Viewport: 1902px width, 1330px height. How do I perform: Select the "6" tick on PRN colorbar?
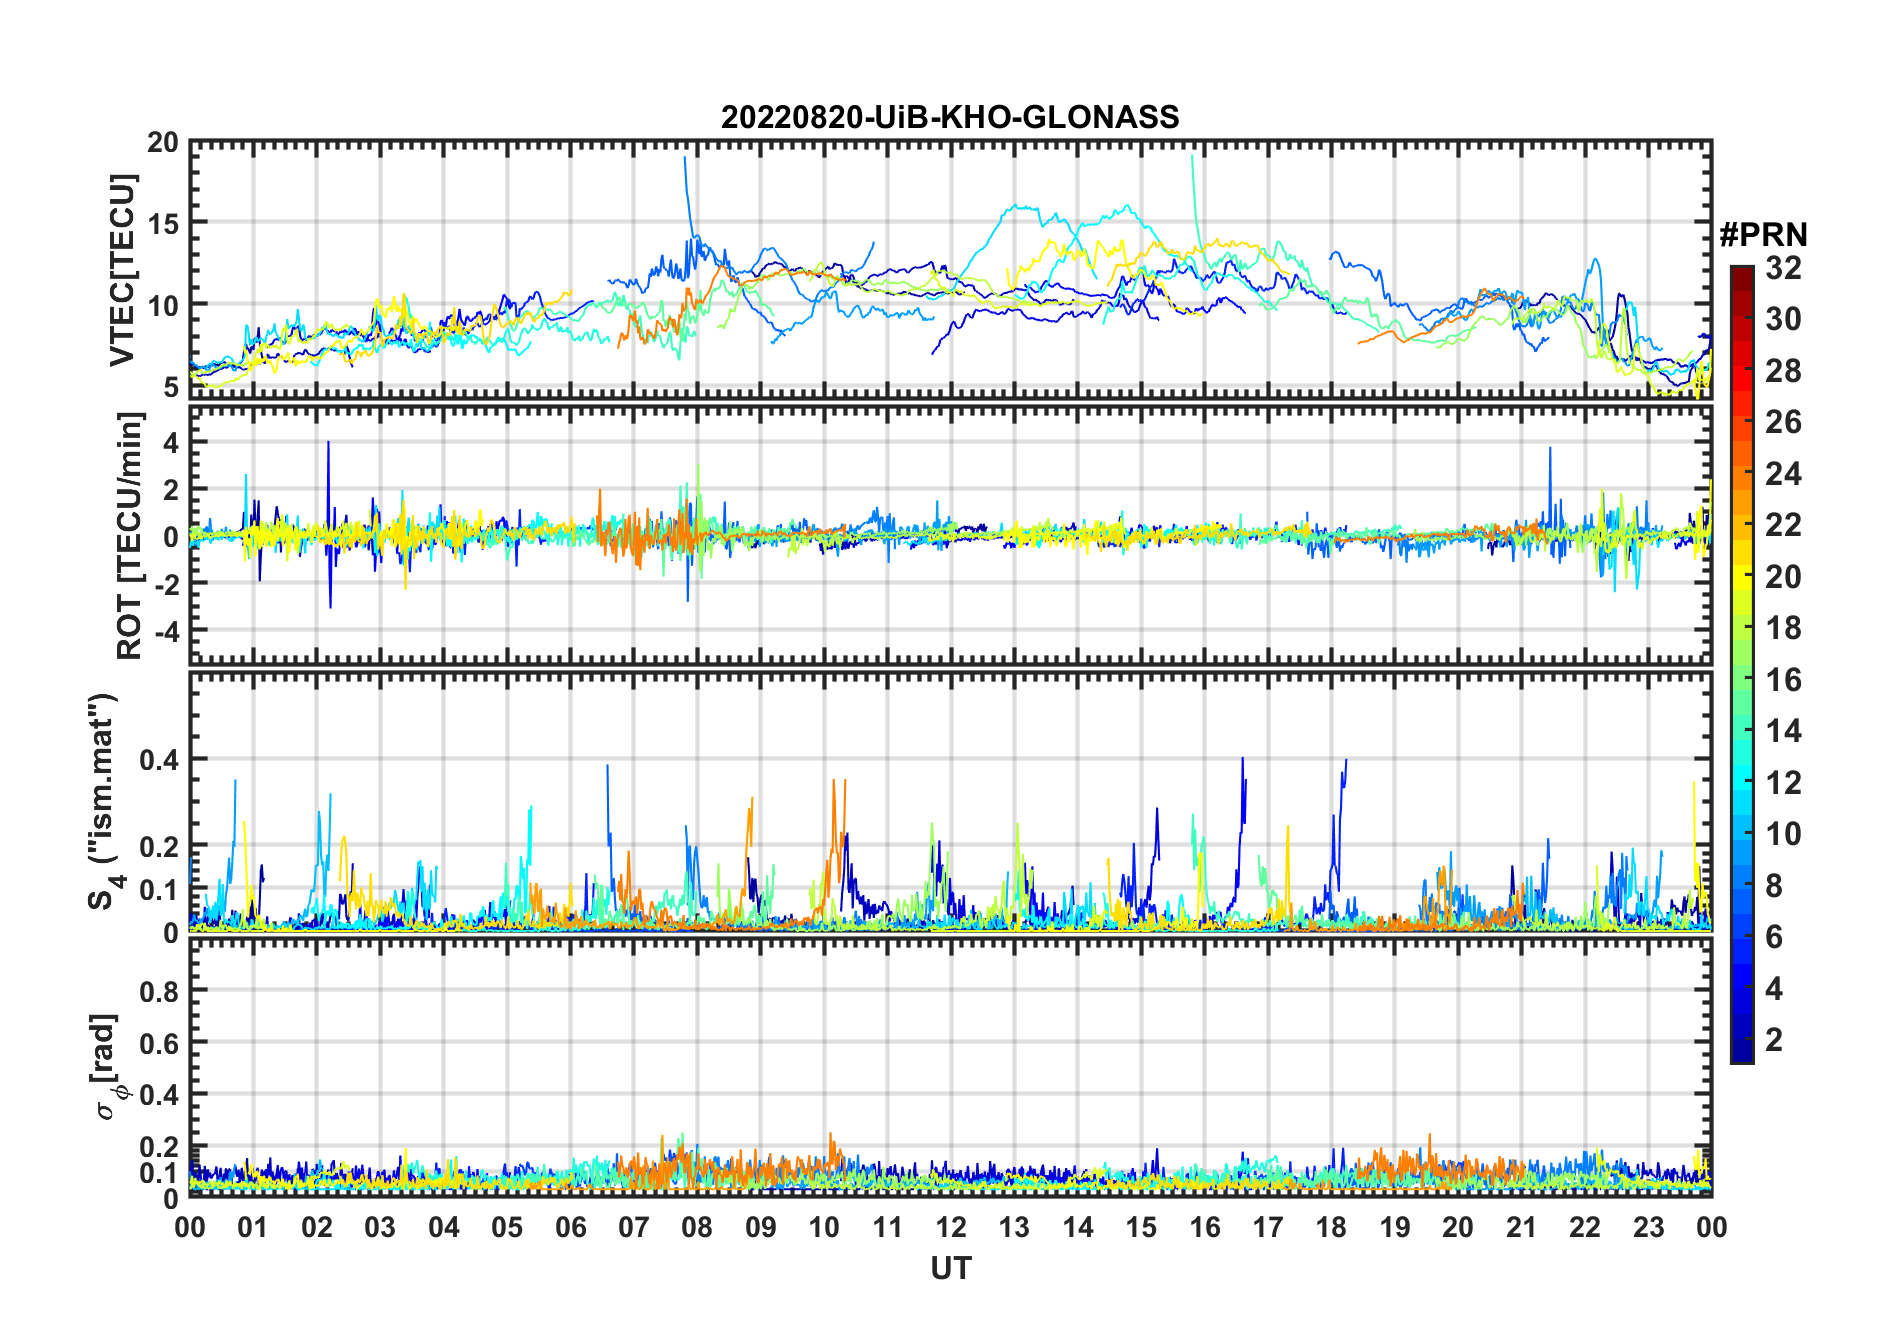coord(1774,937)
